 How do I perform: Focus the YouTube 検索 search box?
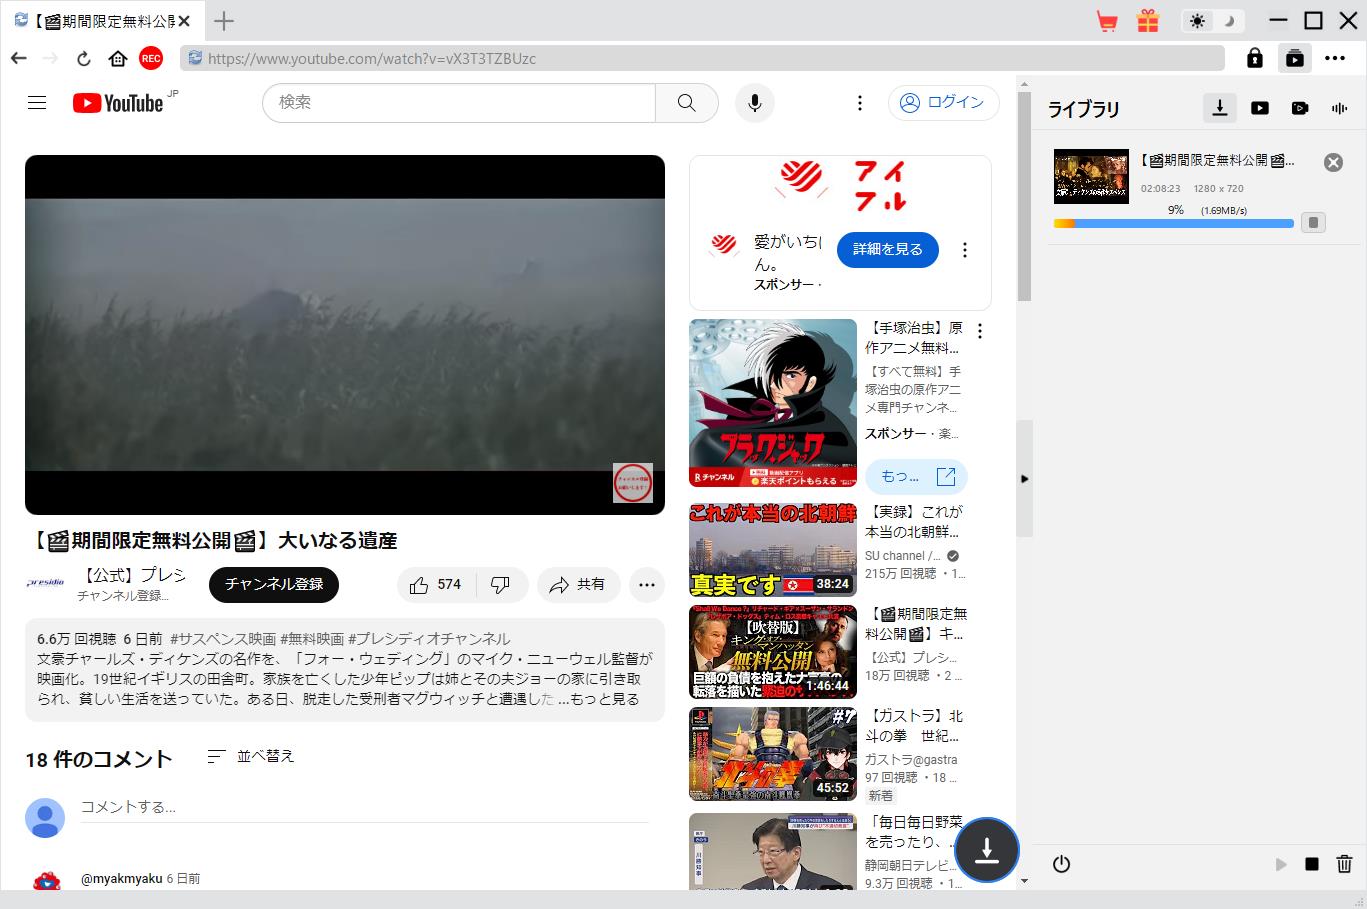coord(459,102)
